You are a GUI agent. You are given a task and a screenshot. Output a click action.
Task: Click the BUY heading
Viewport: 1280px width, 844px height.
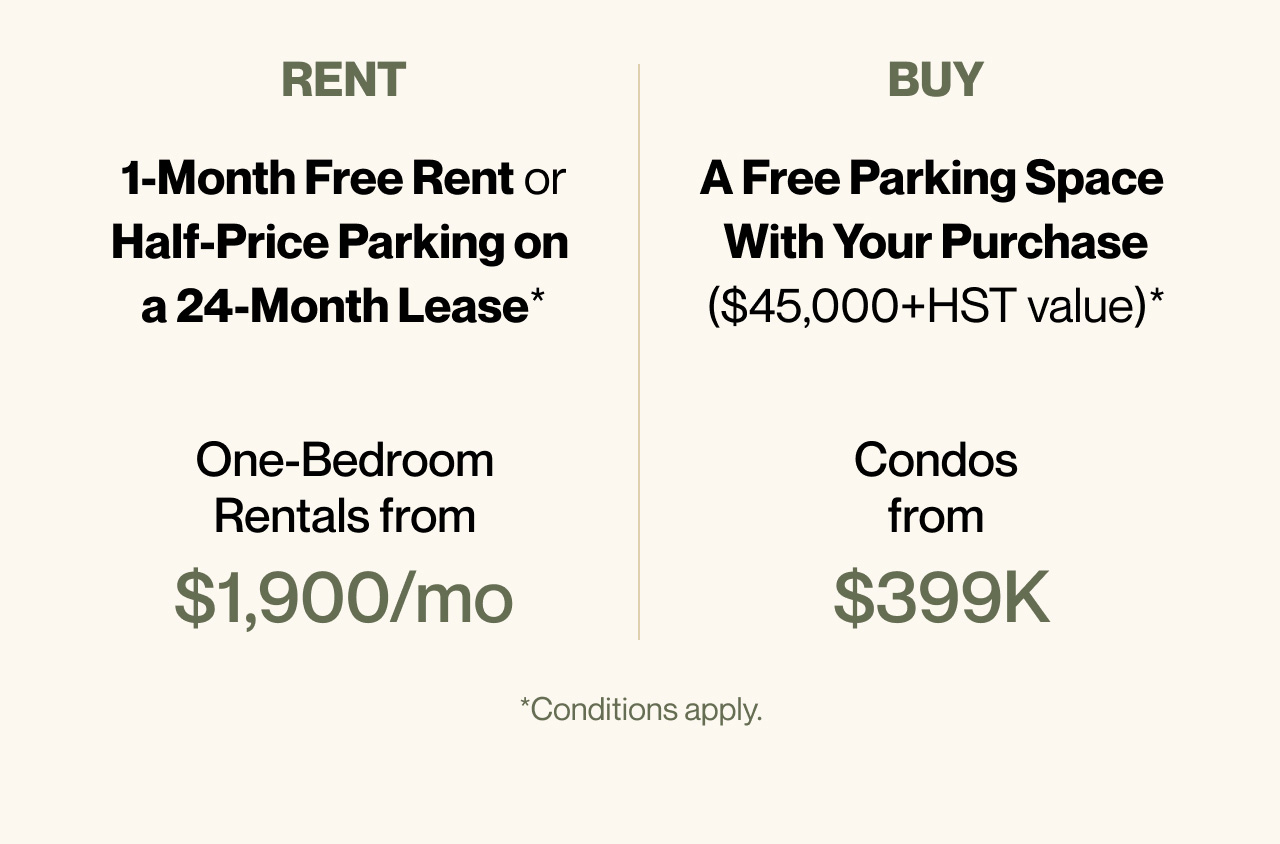coord(936,80)
